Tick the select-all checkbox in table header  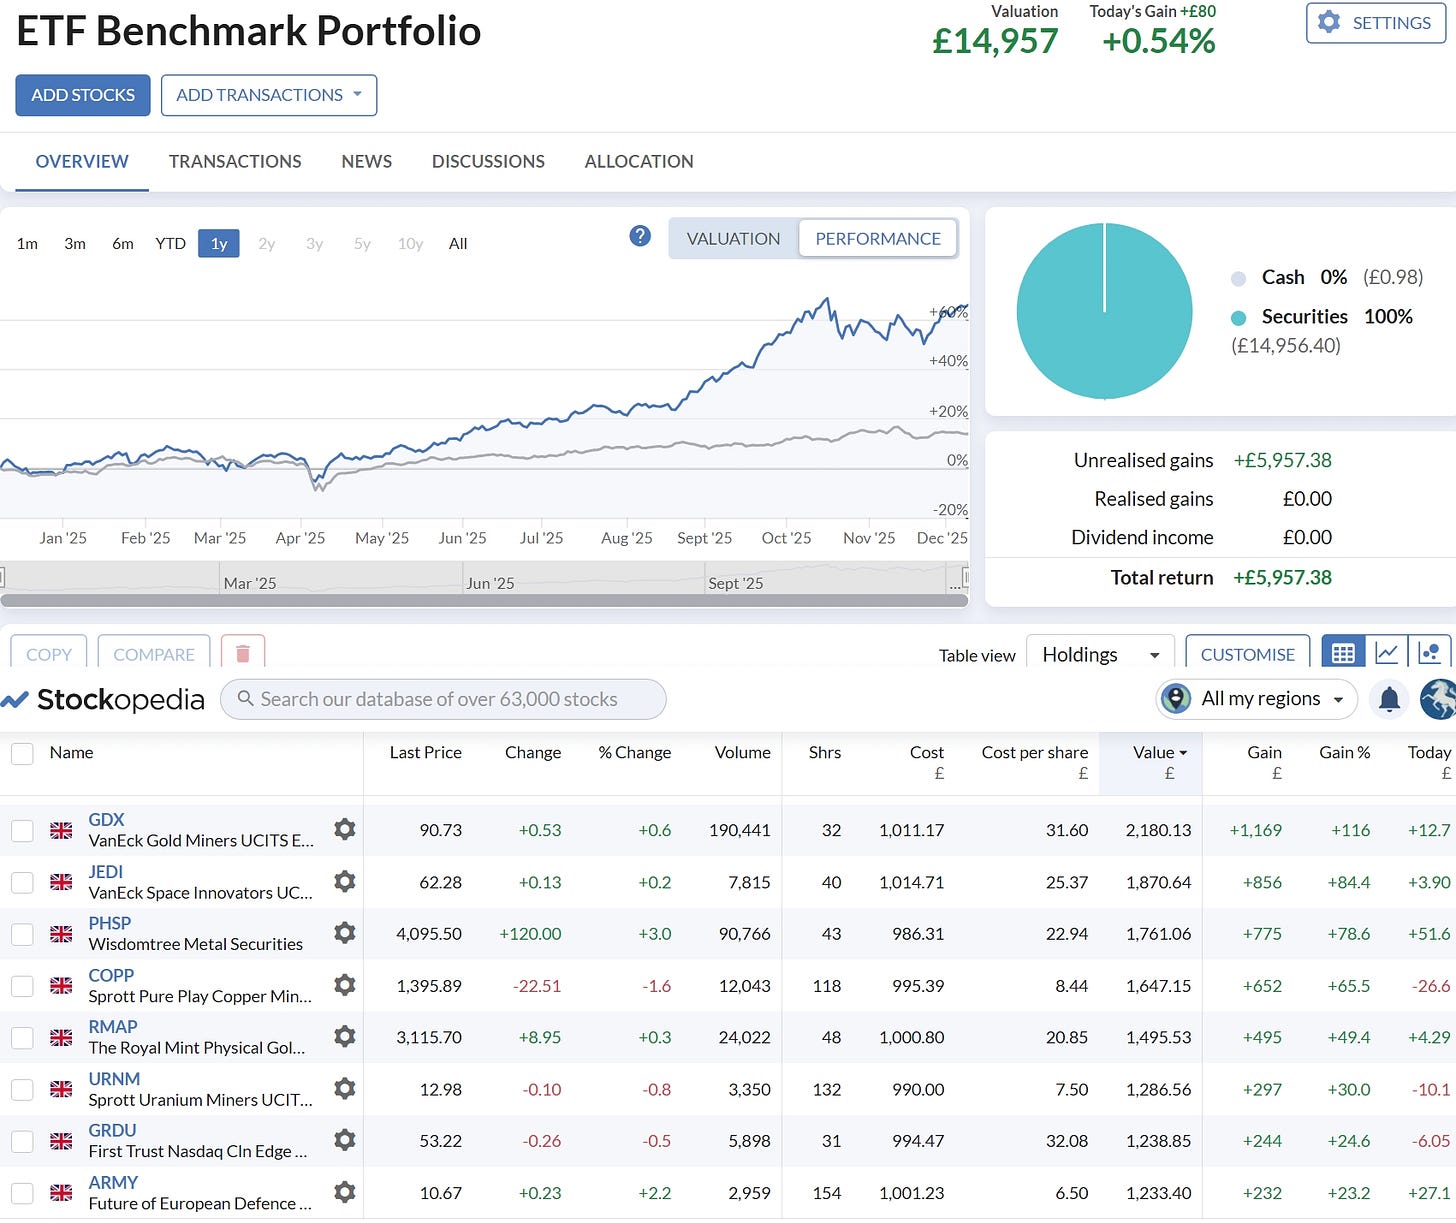point(22,753)
